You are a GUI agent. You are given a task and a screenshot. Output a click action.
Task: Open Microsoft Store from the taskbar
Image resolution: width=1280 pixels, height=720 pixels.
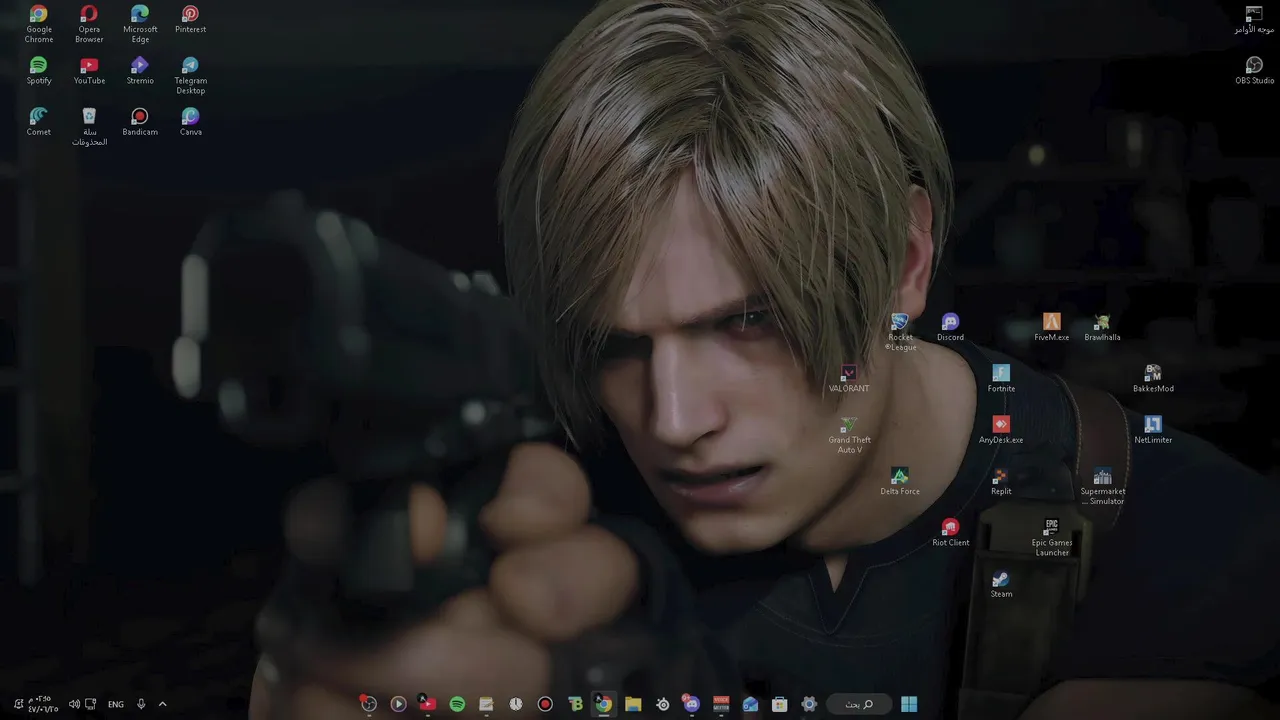tap(779, 704)
